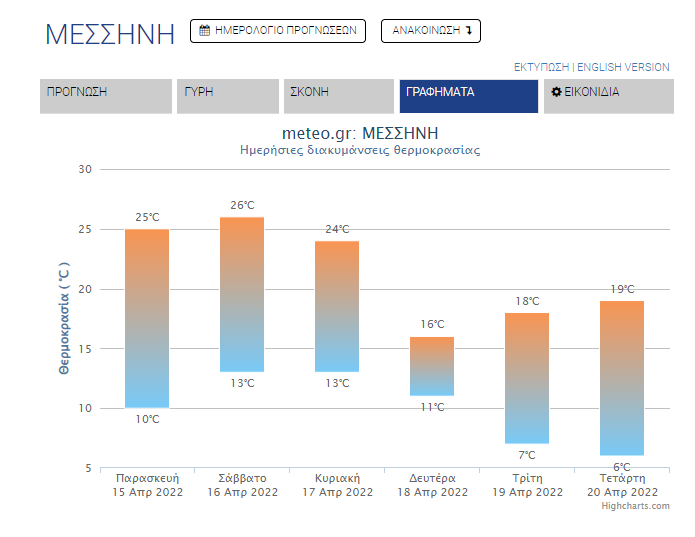Expand the ΑΝΑΚΟΙΝΩΣΗ dropdown
695x537 pixels.
pyautogui.click(x=431, y=31)
